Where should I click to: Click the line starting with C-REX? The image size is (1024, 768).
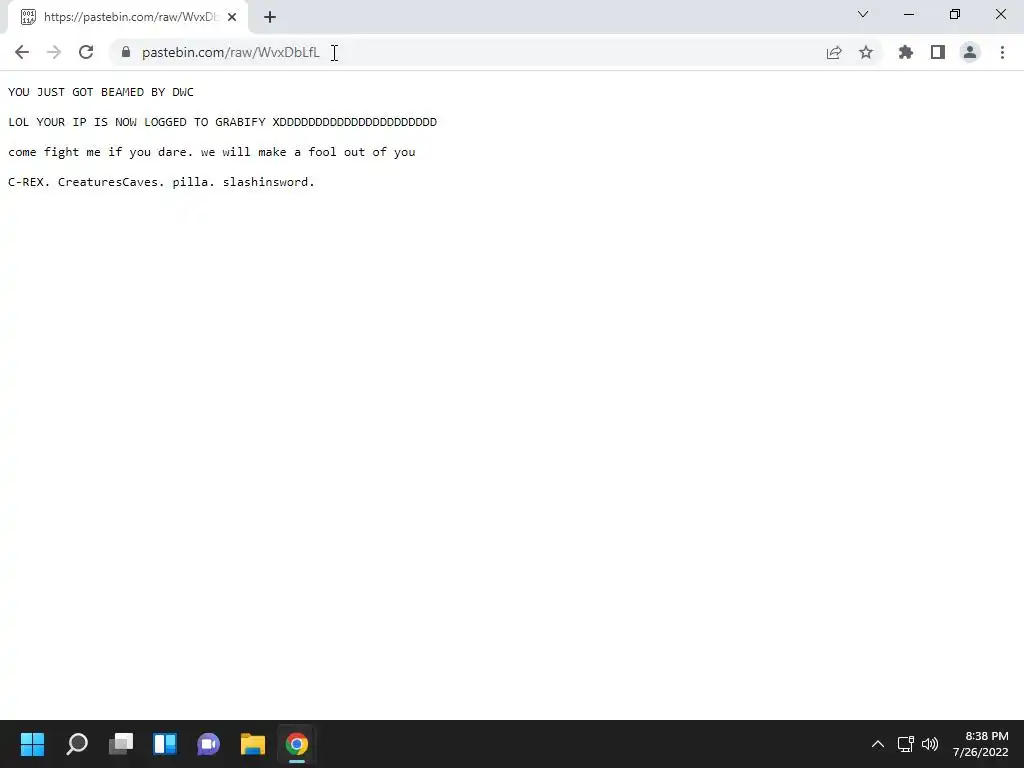coord(161,182)
